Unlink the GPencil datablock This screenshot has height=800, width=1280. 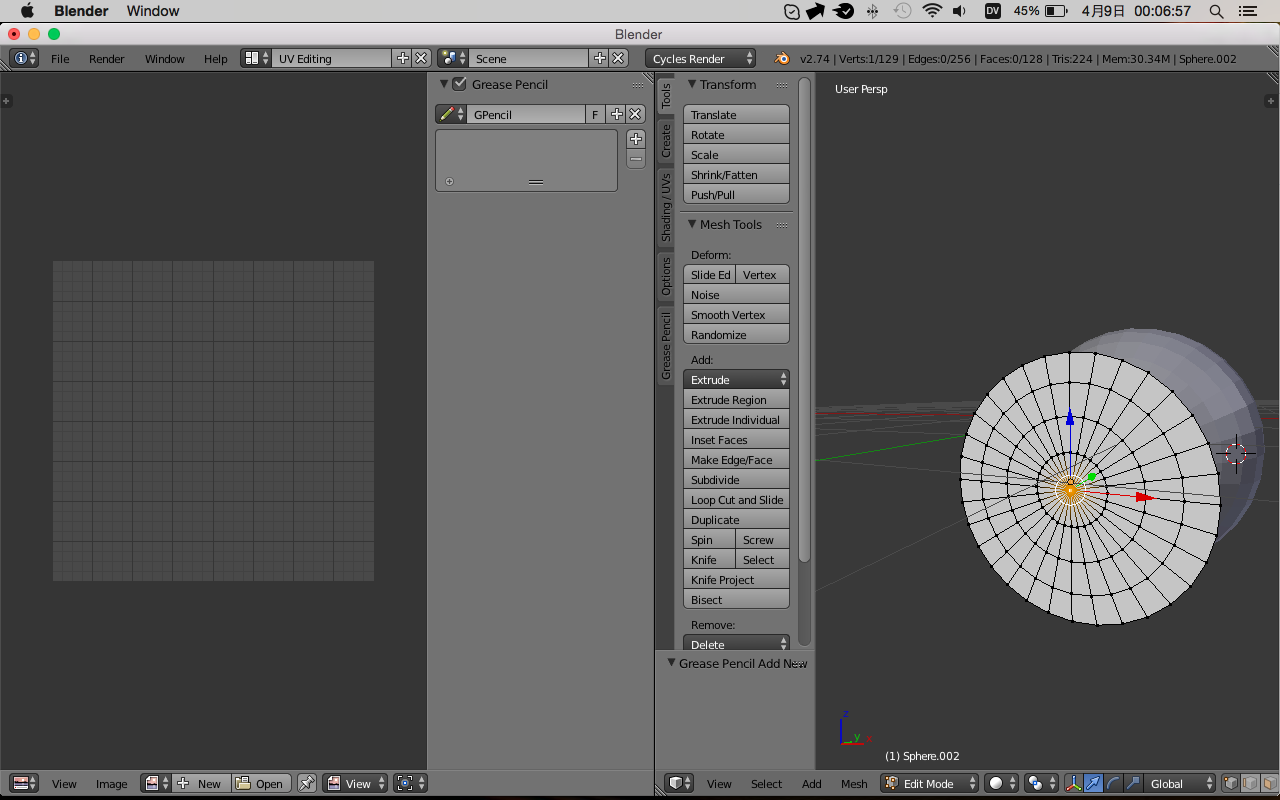[x=635, y=114]
